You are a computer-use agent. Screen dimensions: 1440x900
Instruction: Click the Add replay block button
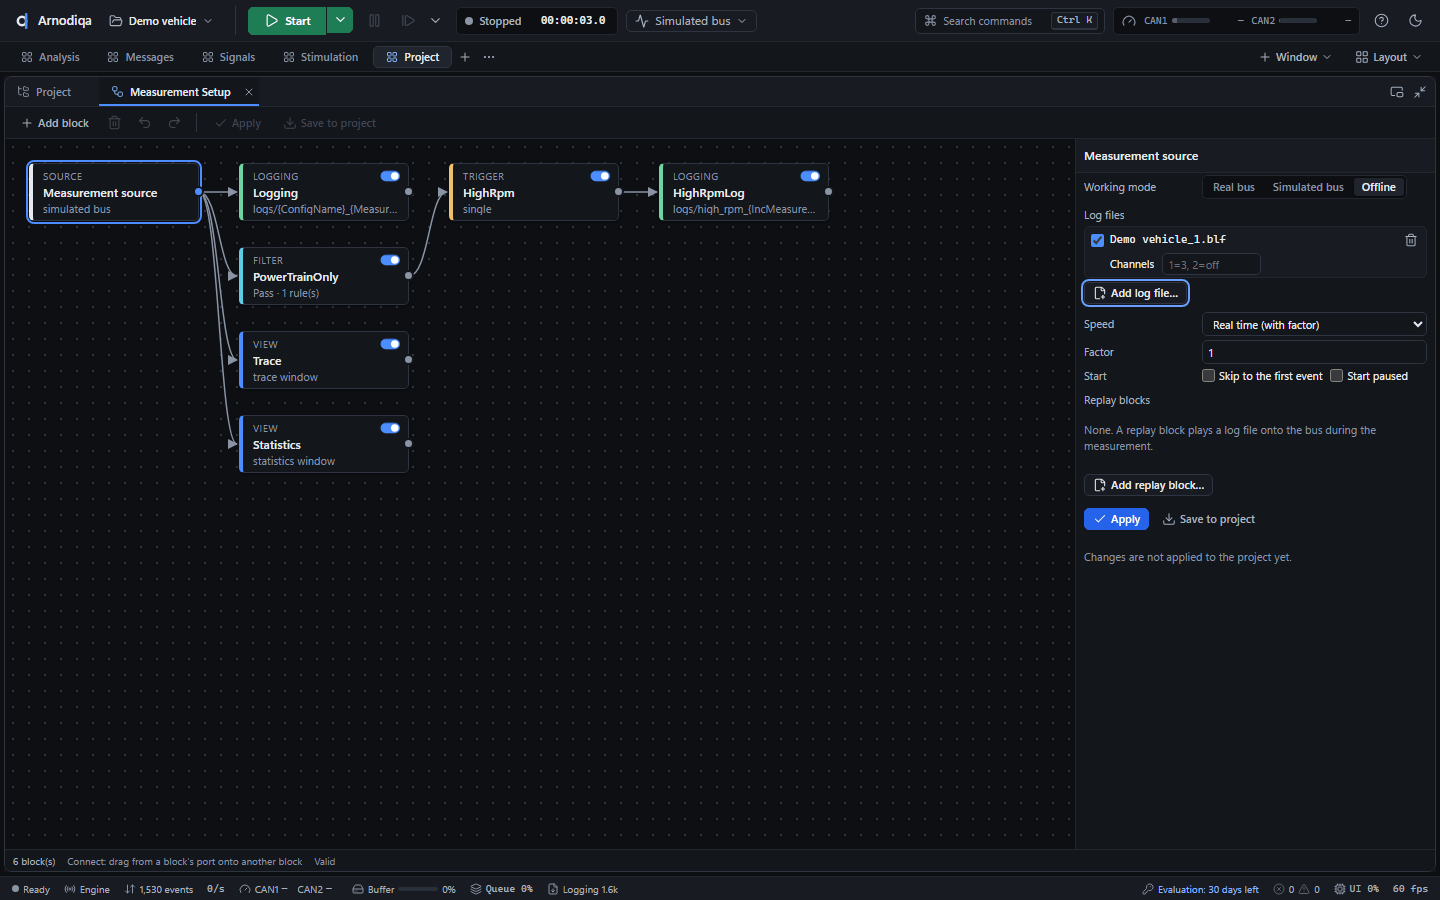(x=1148, y=485)
